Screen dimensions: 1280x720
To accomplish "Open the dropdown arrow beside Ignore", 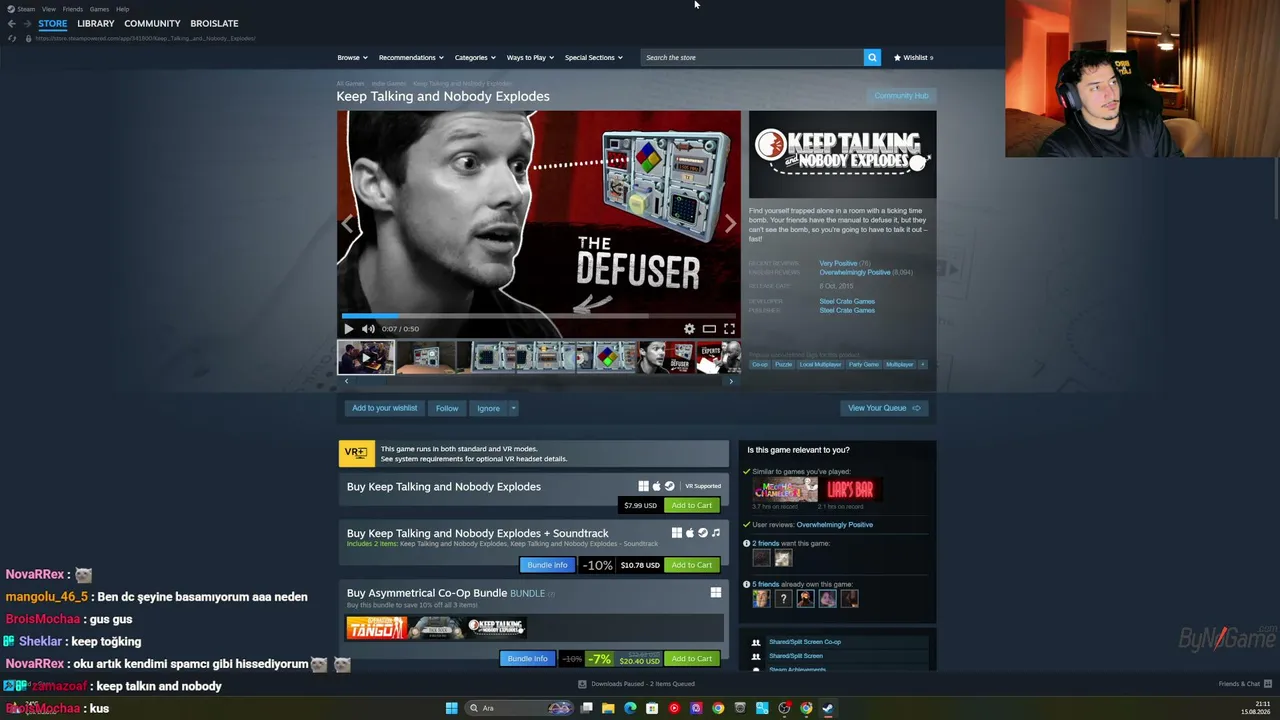I will pyautogui.click(x=513, y=408).
